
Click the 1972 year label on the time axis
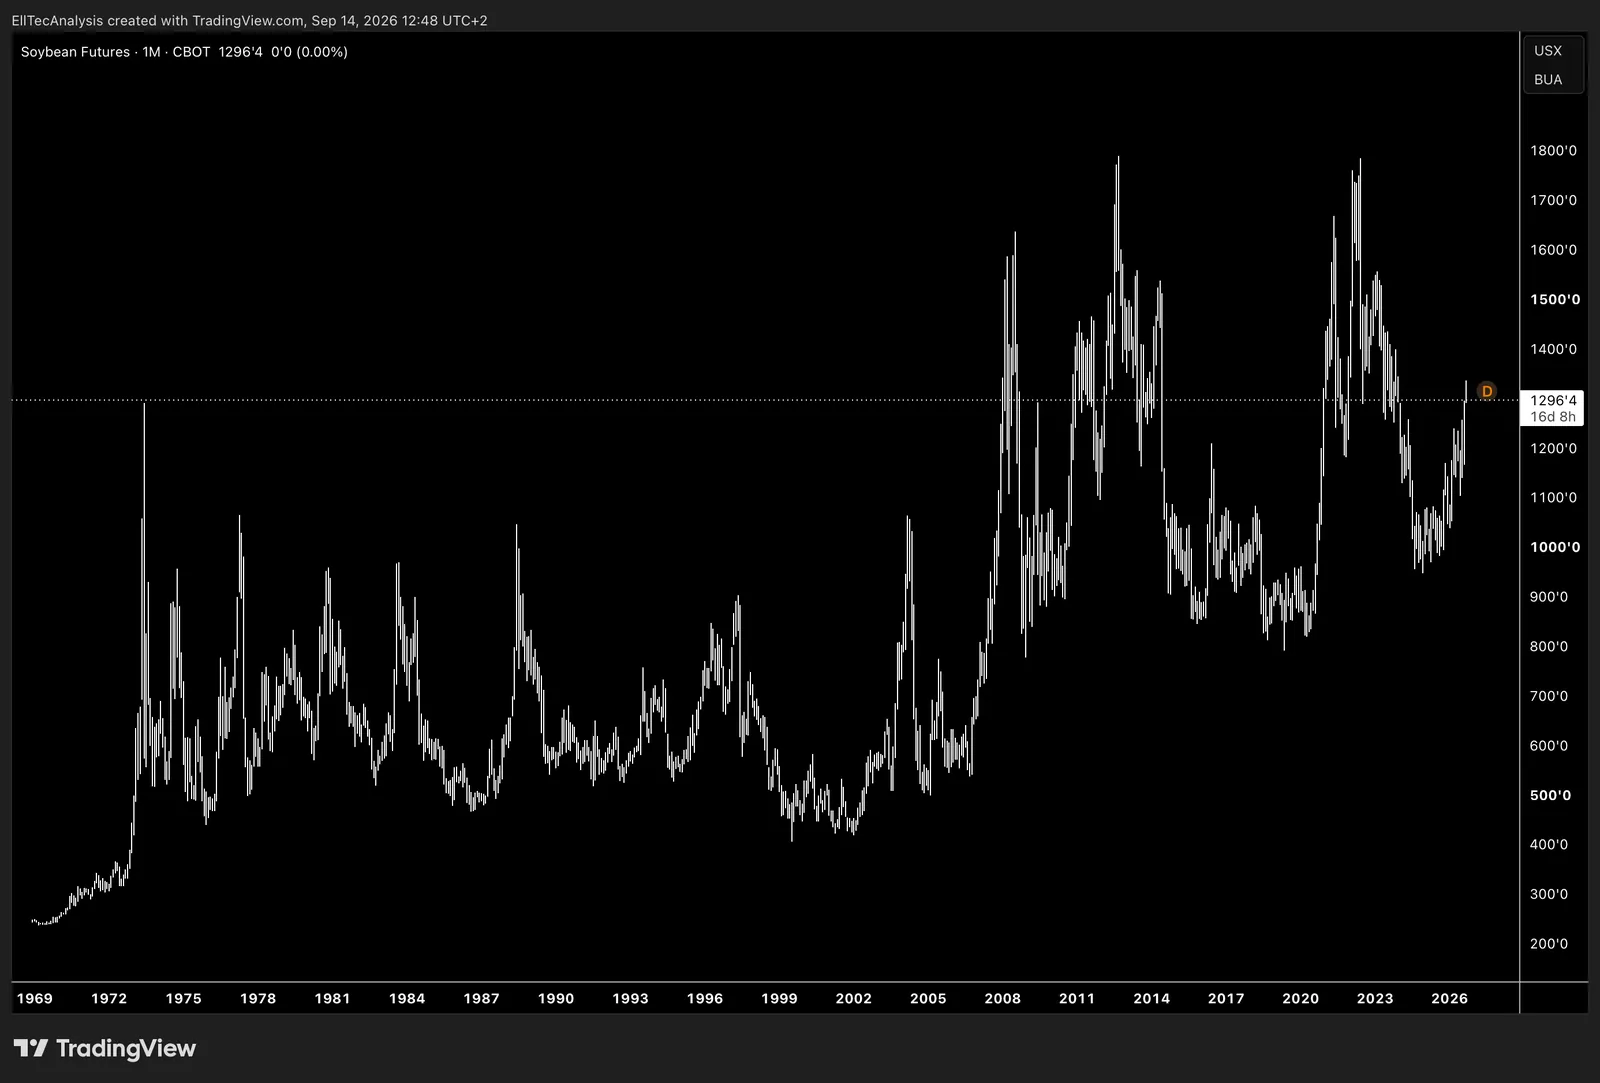tap(109, 998)
